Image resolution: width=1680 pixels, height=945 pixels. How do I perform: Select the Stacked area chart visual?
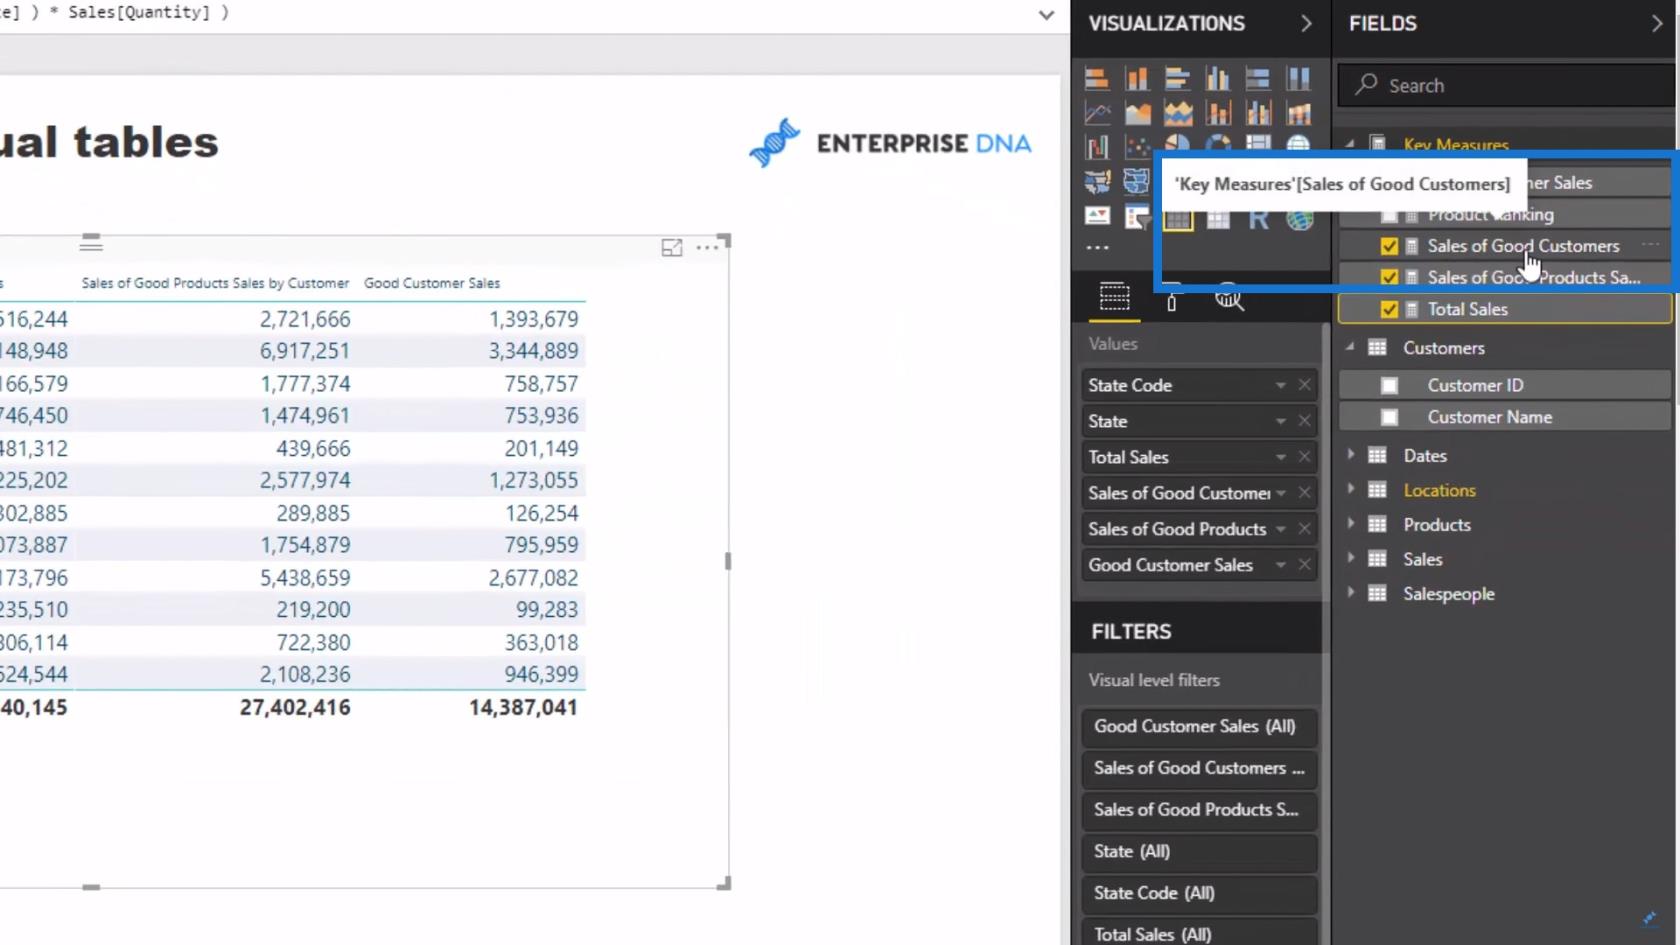pos(1177,114)
